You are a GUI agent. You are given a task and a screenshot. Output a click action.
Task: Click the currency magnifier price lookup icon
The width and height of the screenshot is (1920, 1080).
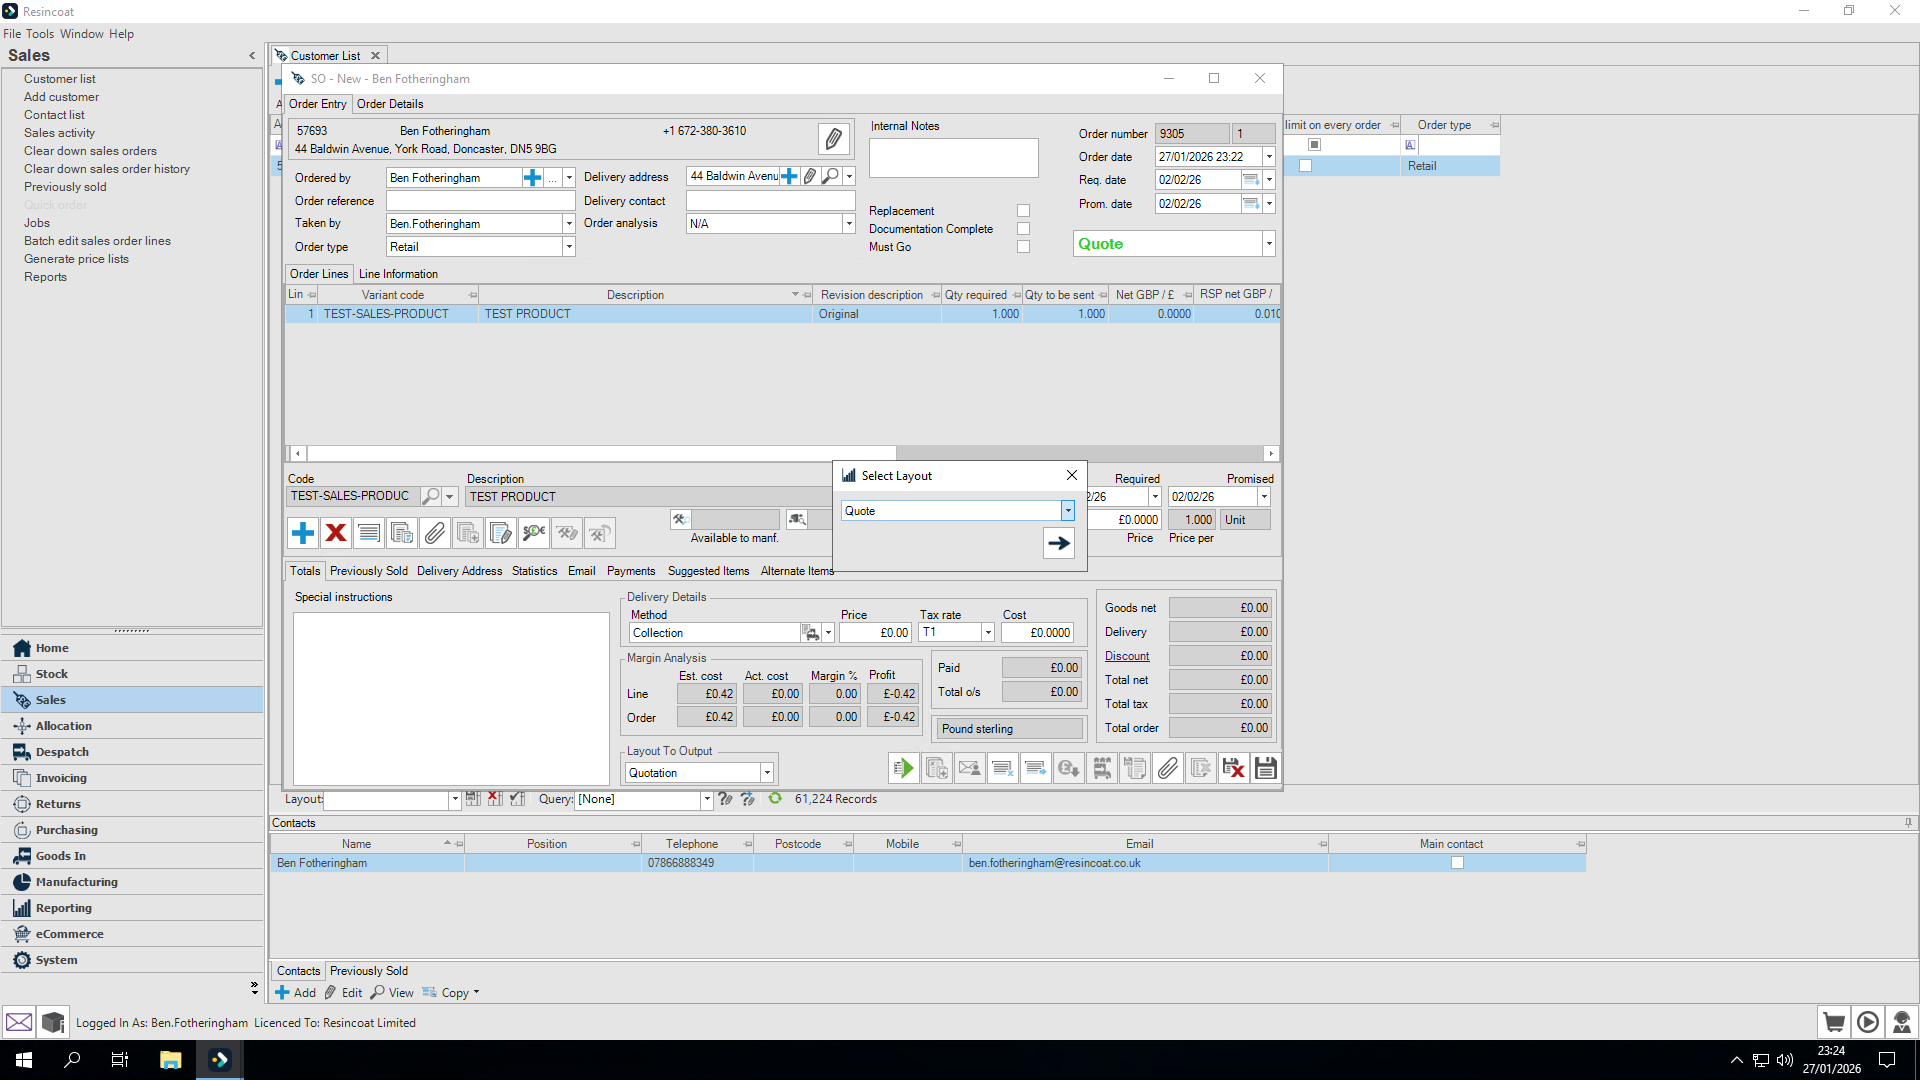tap(534, 533)
